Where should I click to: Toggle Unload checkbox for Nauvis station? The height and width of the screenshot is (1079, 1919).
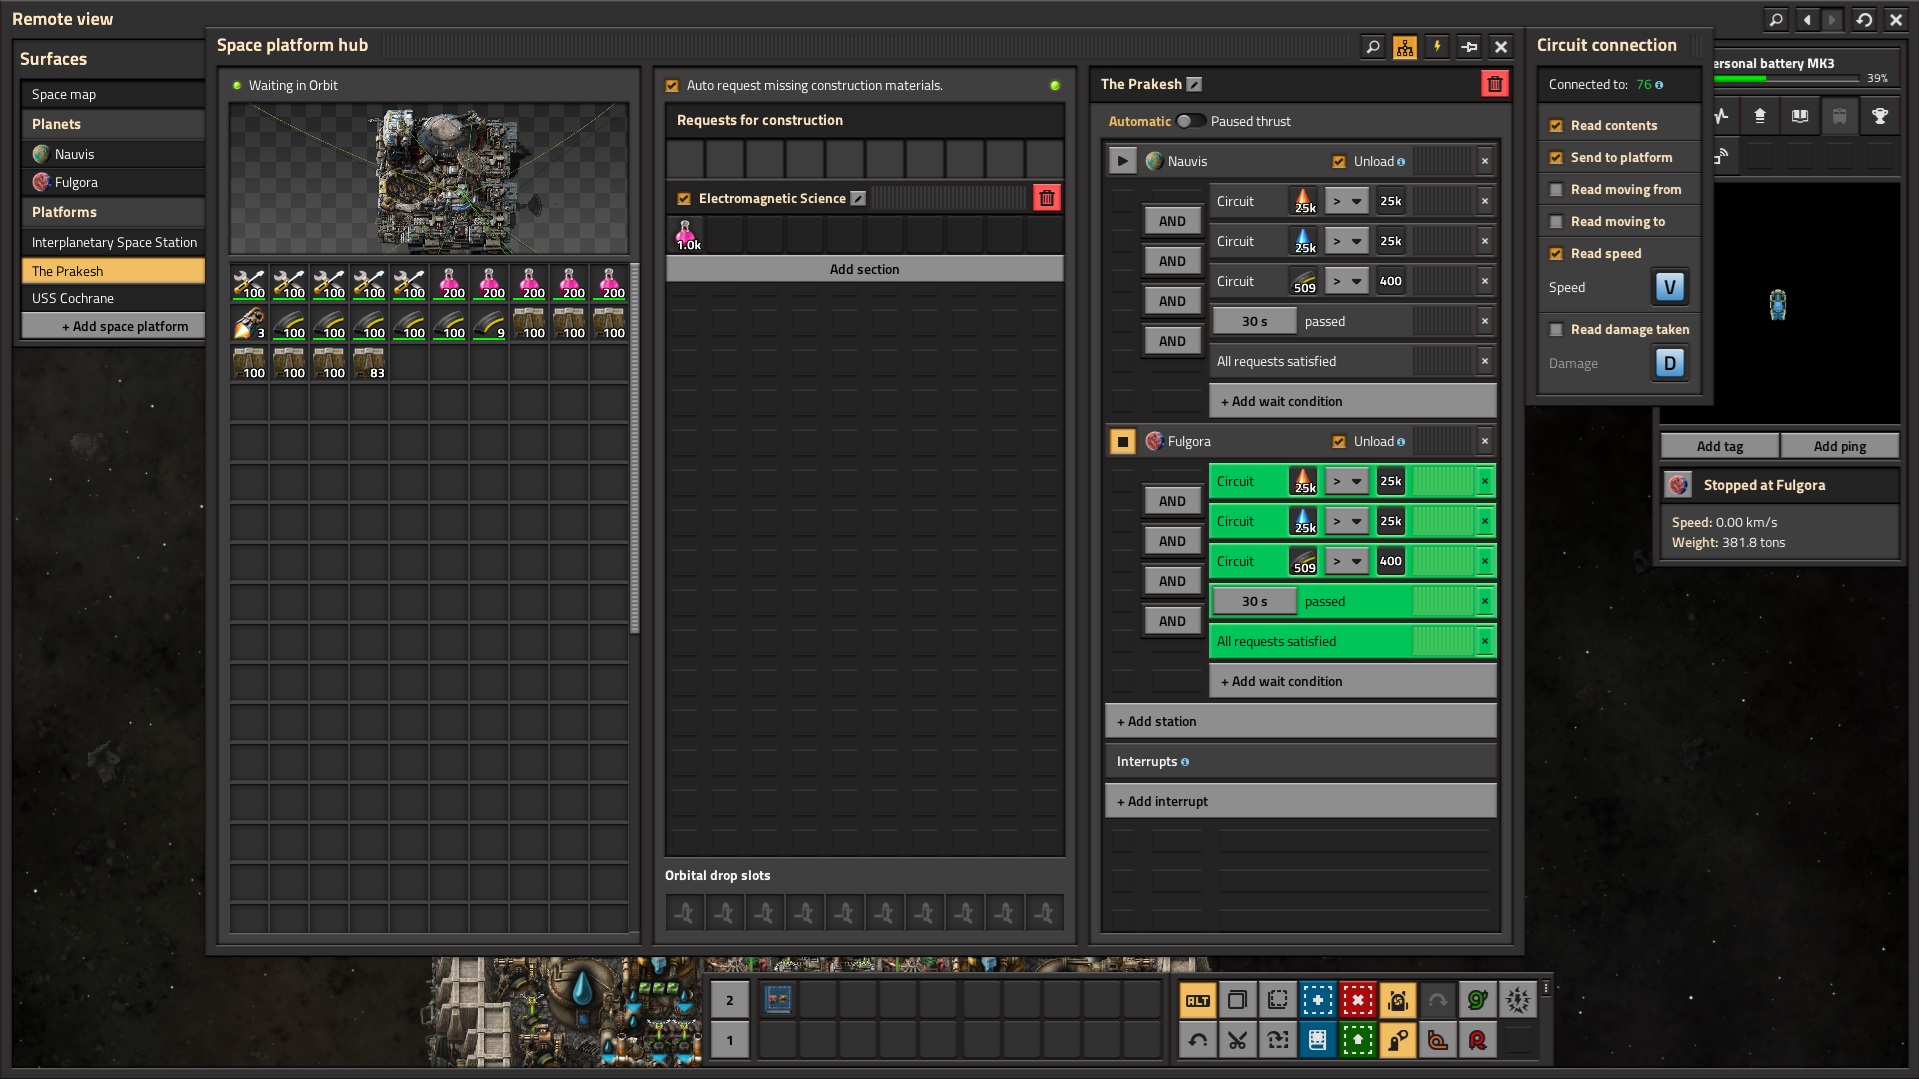[x=1339, y=162]
